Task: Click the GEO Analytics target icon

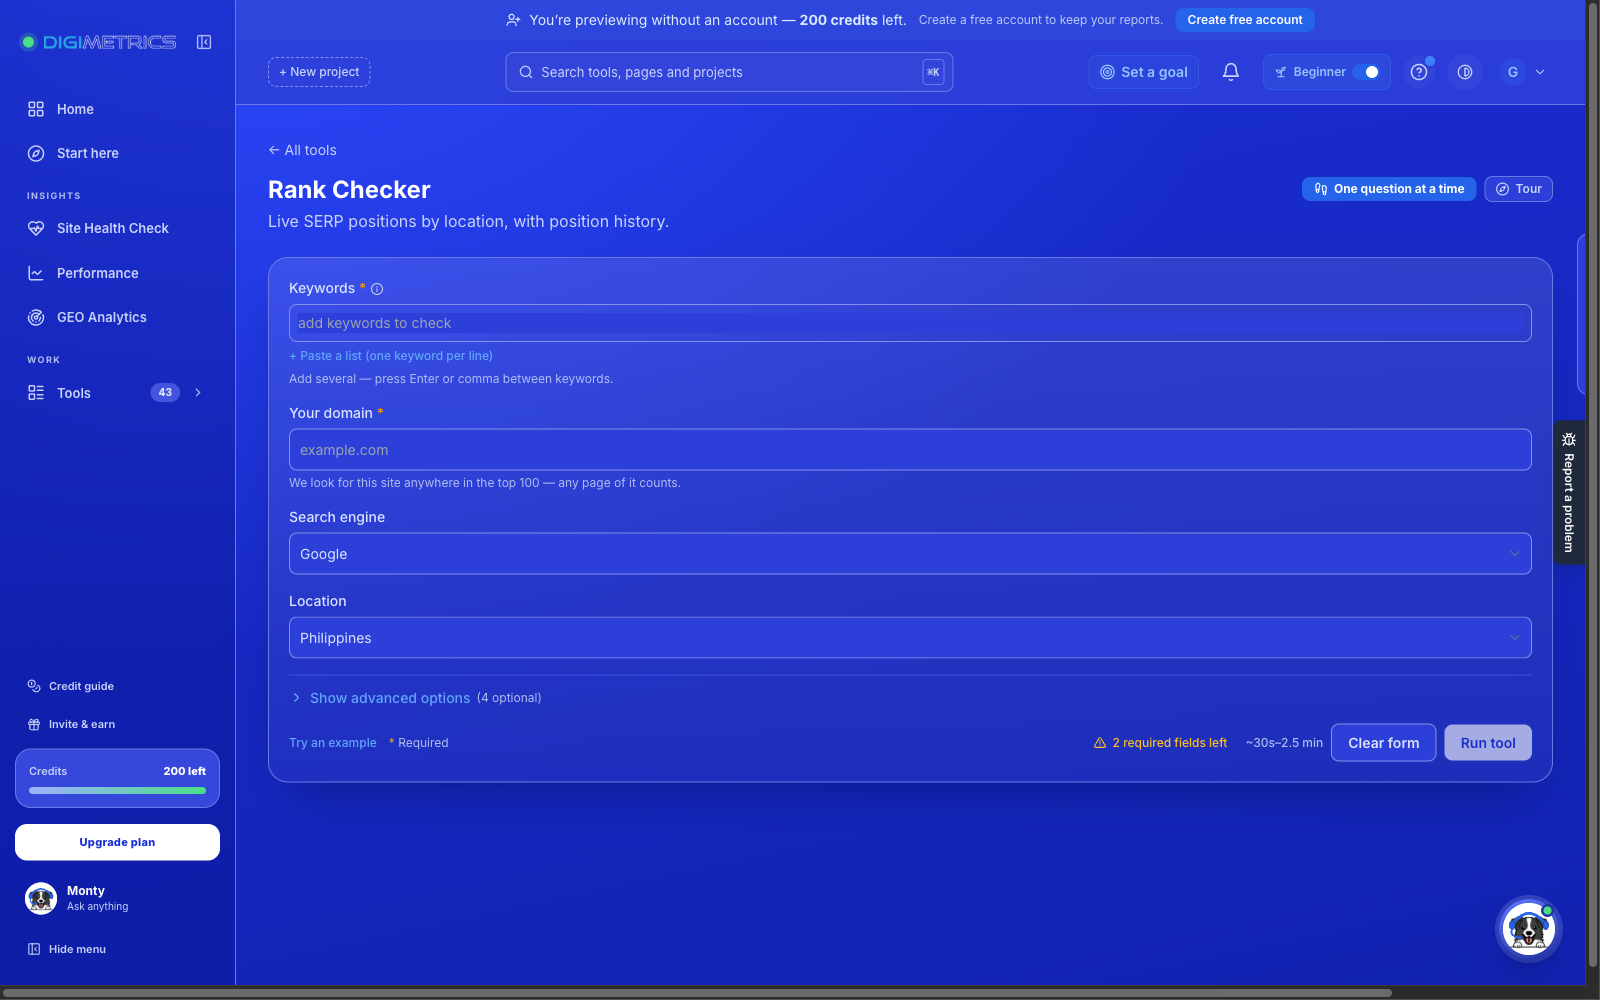Action: [x=36, y=317]
